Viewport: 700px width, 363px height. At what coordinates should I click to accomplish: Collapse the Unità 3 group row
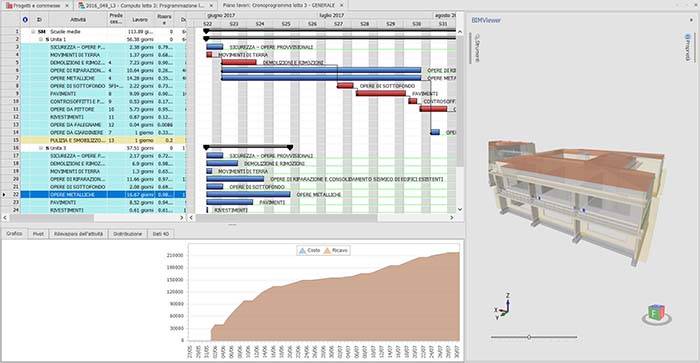(x=41, y=148)
